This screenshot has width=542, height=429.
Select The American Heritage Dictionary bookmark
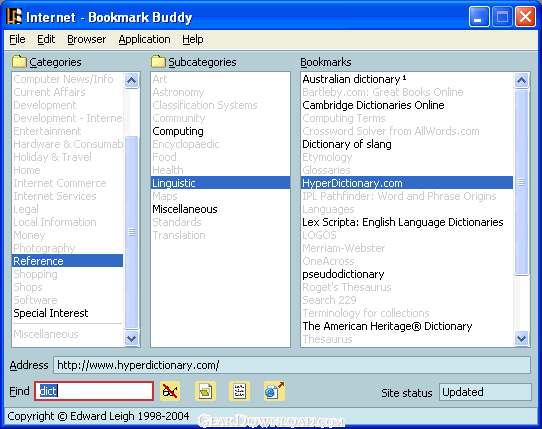(x=407, y=326)
